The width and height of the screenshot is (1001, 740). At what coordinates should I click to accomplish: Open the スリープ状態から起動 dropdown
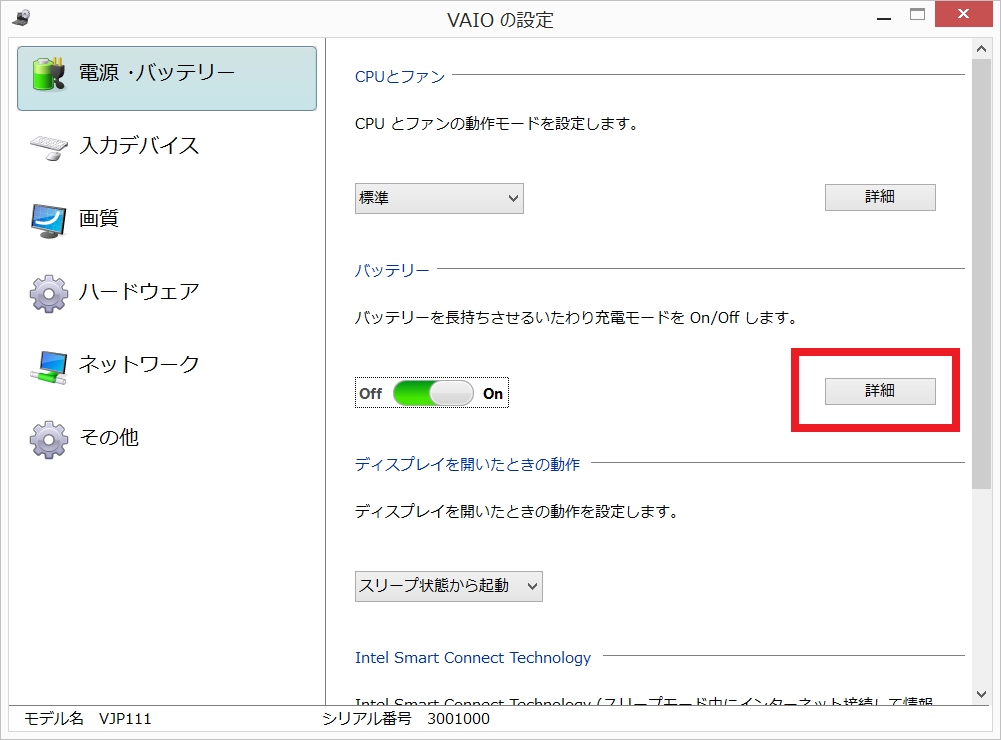tap(449, 586)
